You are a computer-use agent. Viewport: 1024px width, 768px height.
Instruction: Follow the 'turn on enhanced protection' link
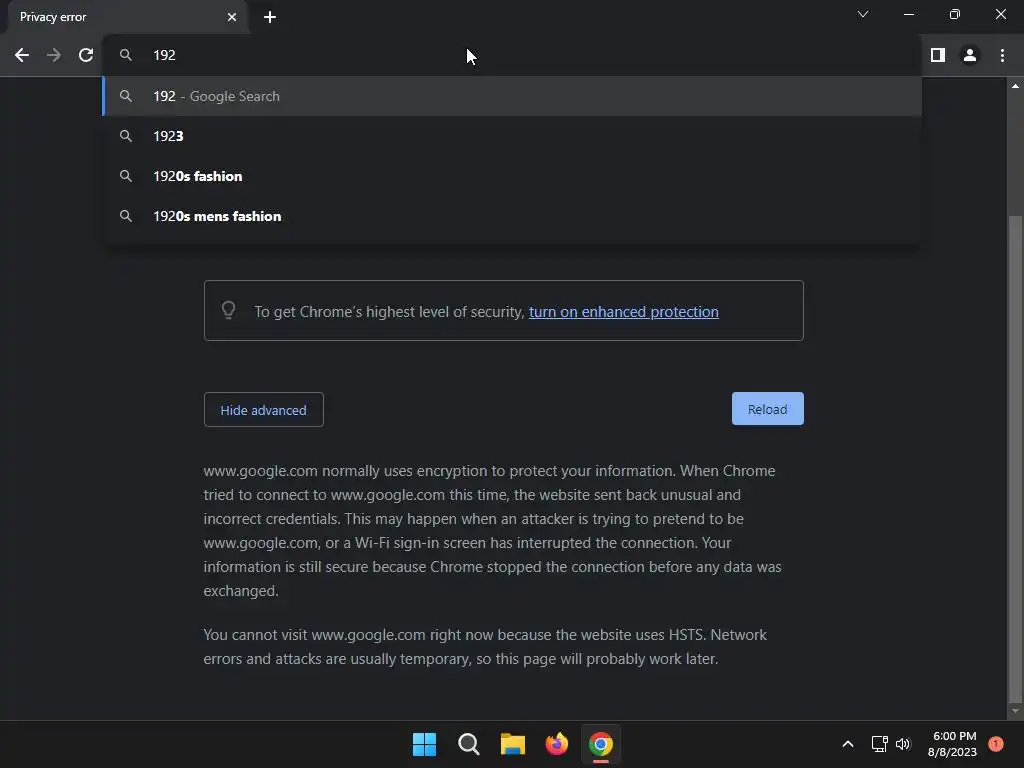(623, 312)
